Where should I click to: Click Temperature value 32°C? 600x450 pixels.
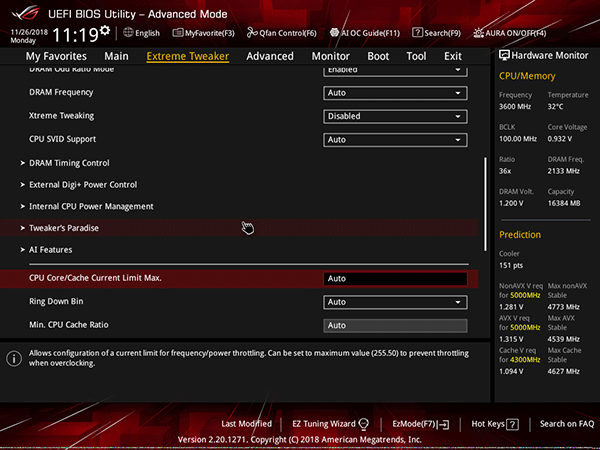pos(555,107)
